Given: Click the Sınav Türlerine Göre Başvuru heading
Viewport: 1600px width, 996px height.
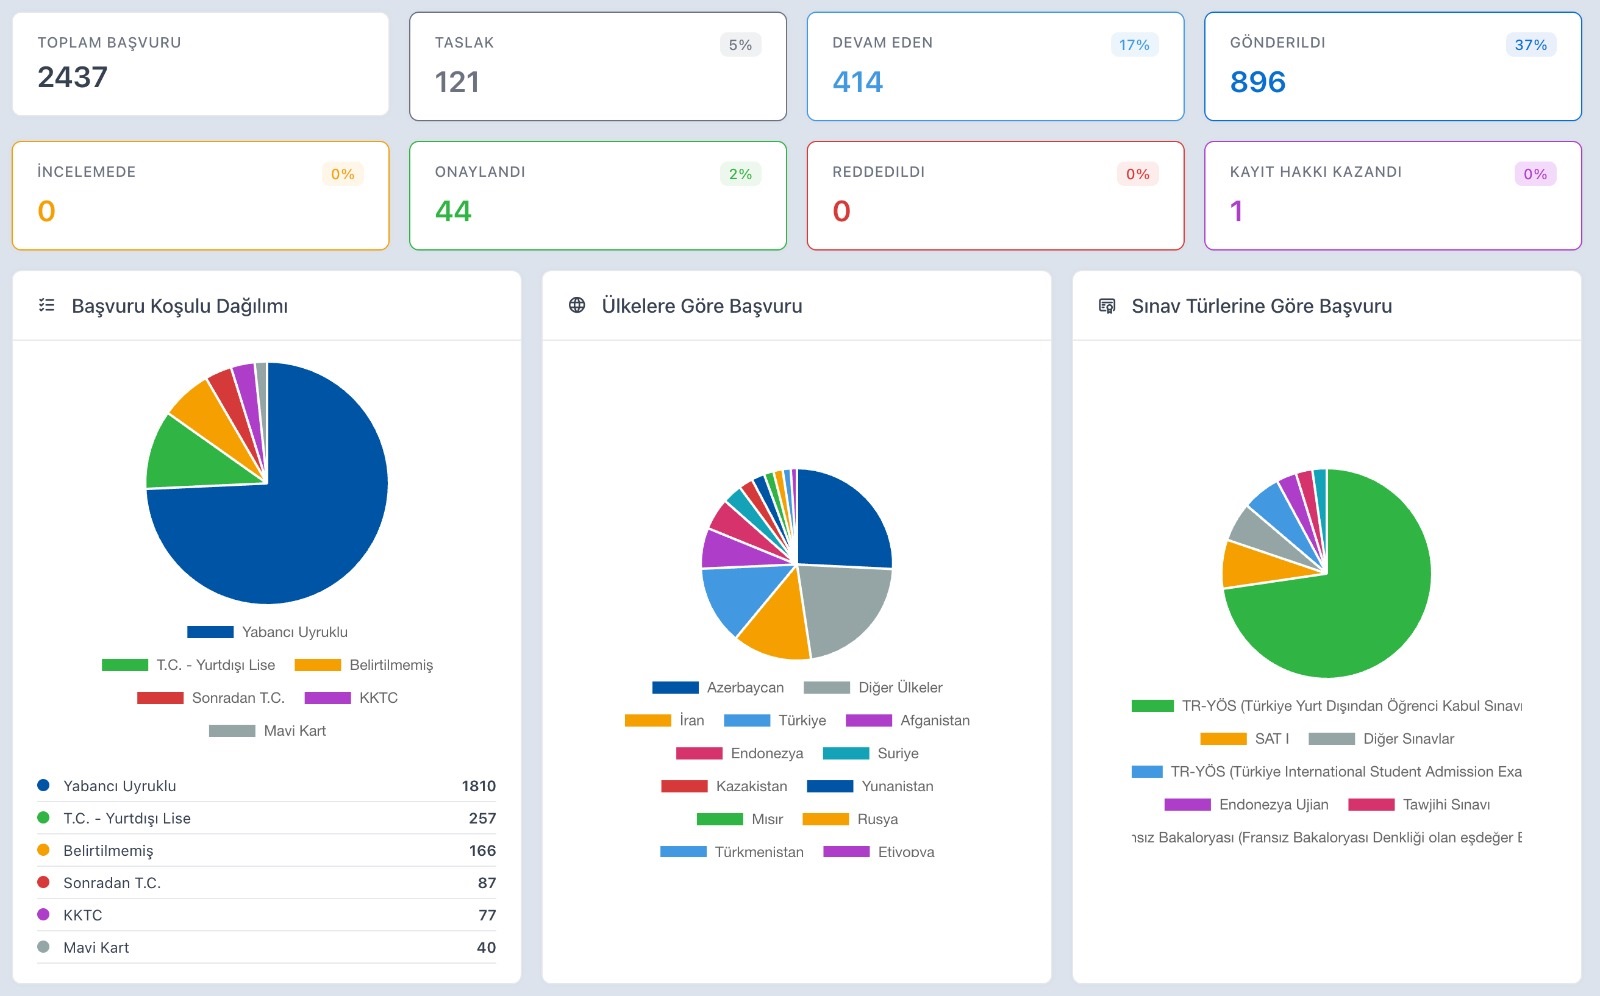Looking at the screenshot, I should click(x=1262, y=306).
